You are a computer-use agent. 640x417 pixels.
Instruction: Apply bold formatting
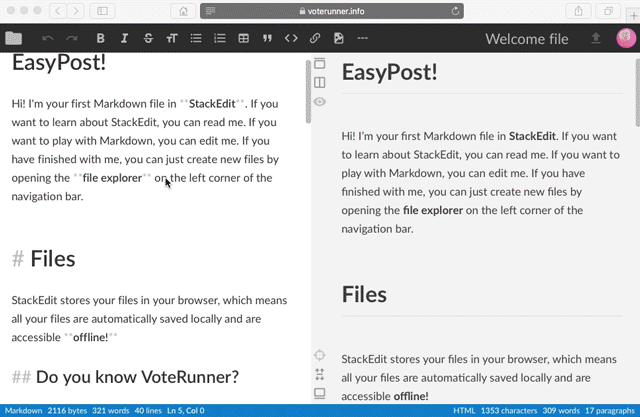click(100, 38)
